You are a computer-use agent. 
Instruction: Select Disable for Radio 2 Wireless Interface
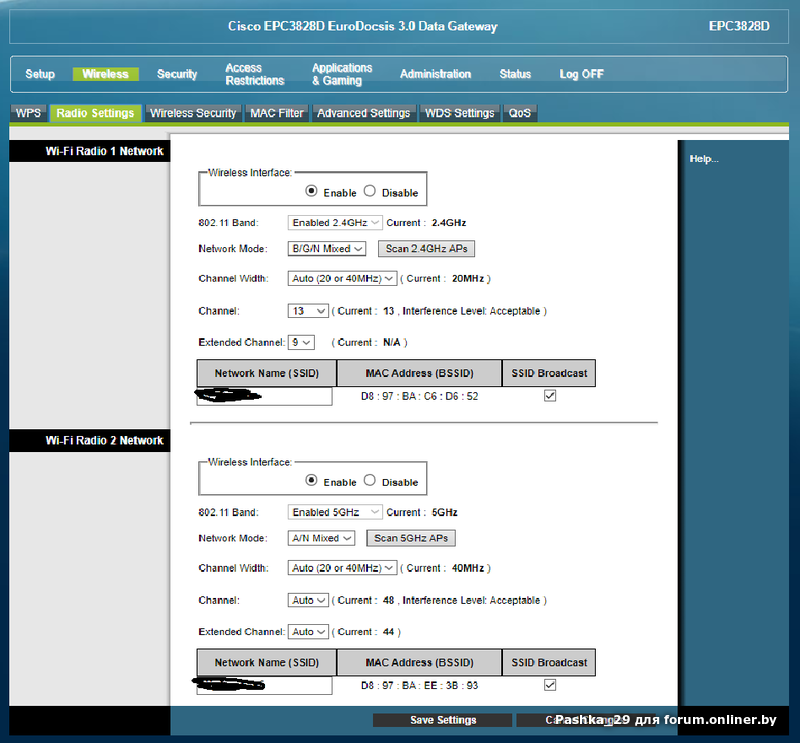369,480
